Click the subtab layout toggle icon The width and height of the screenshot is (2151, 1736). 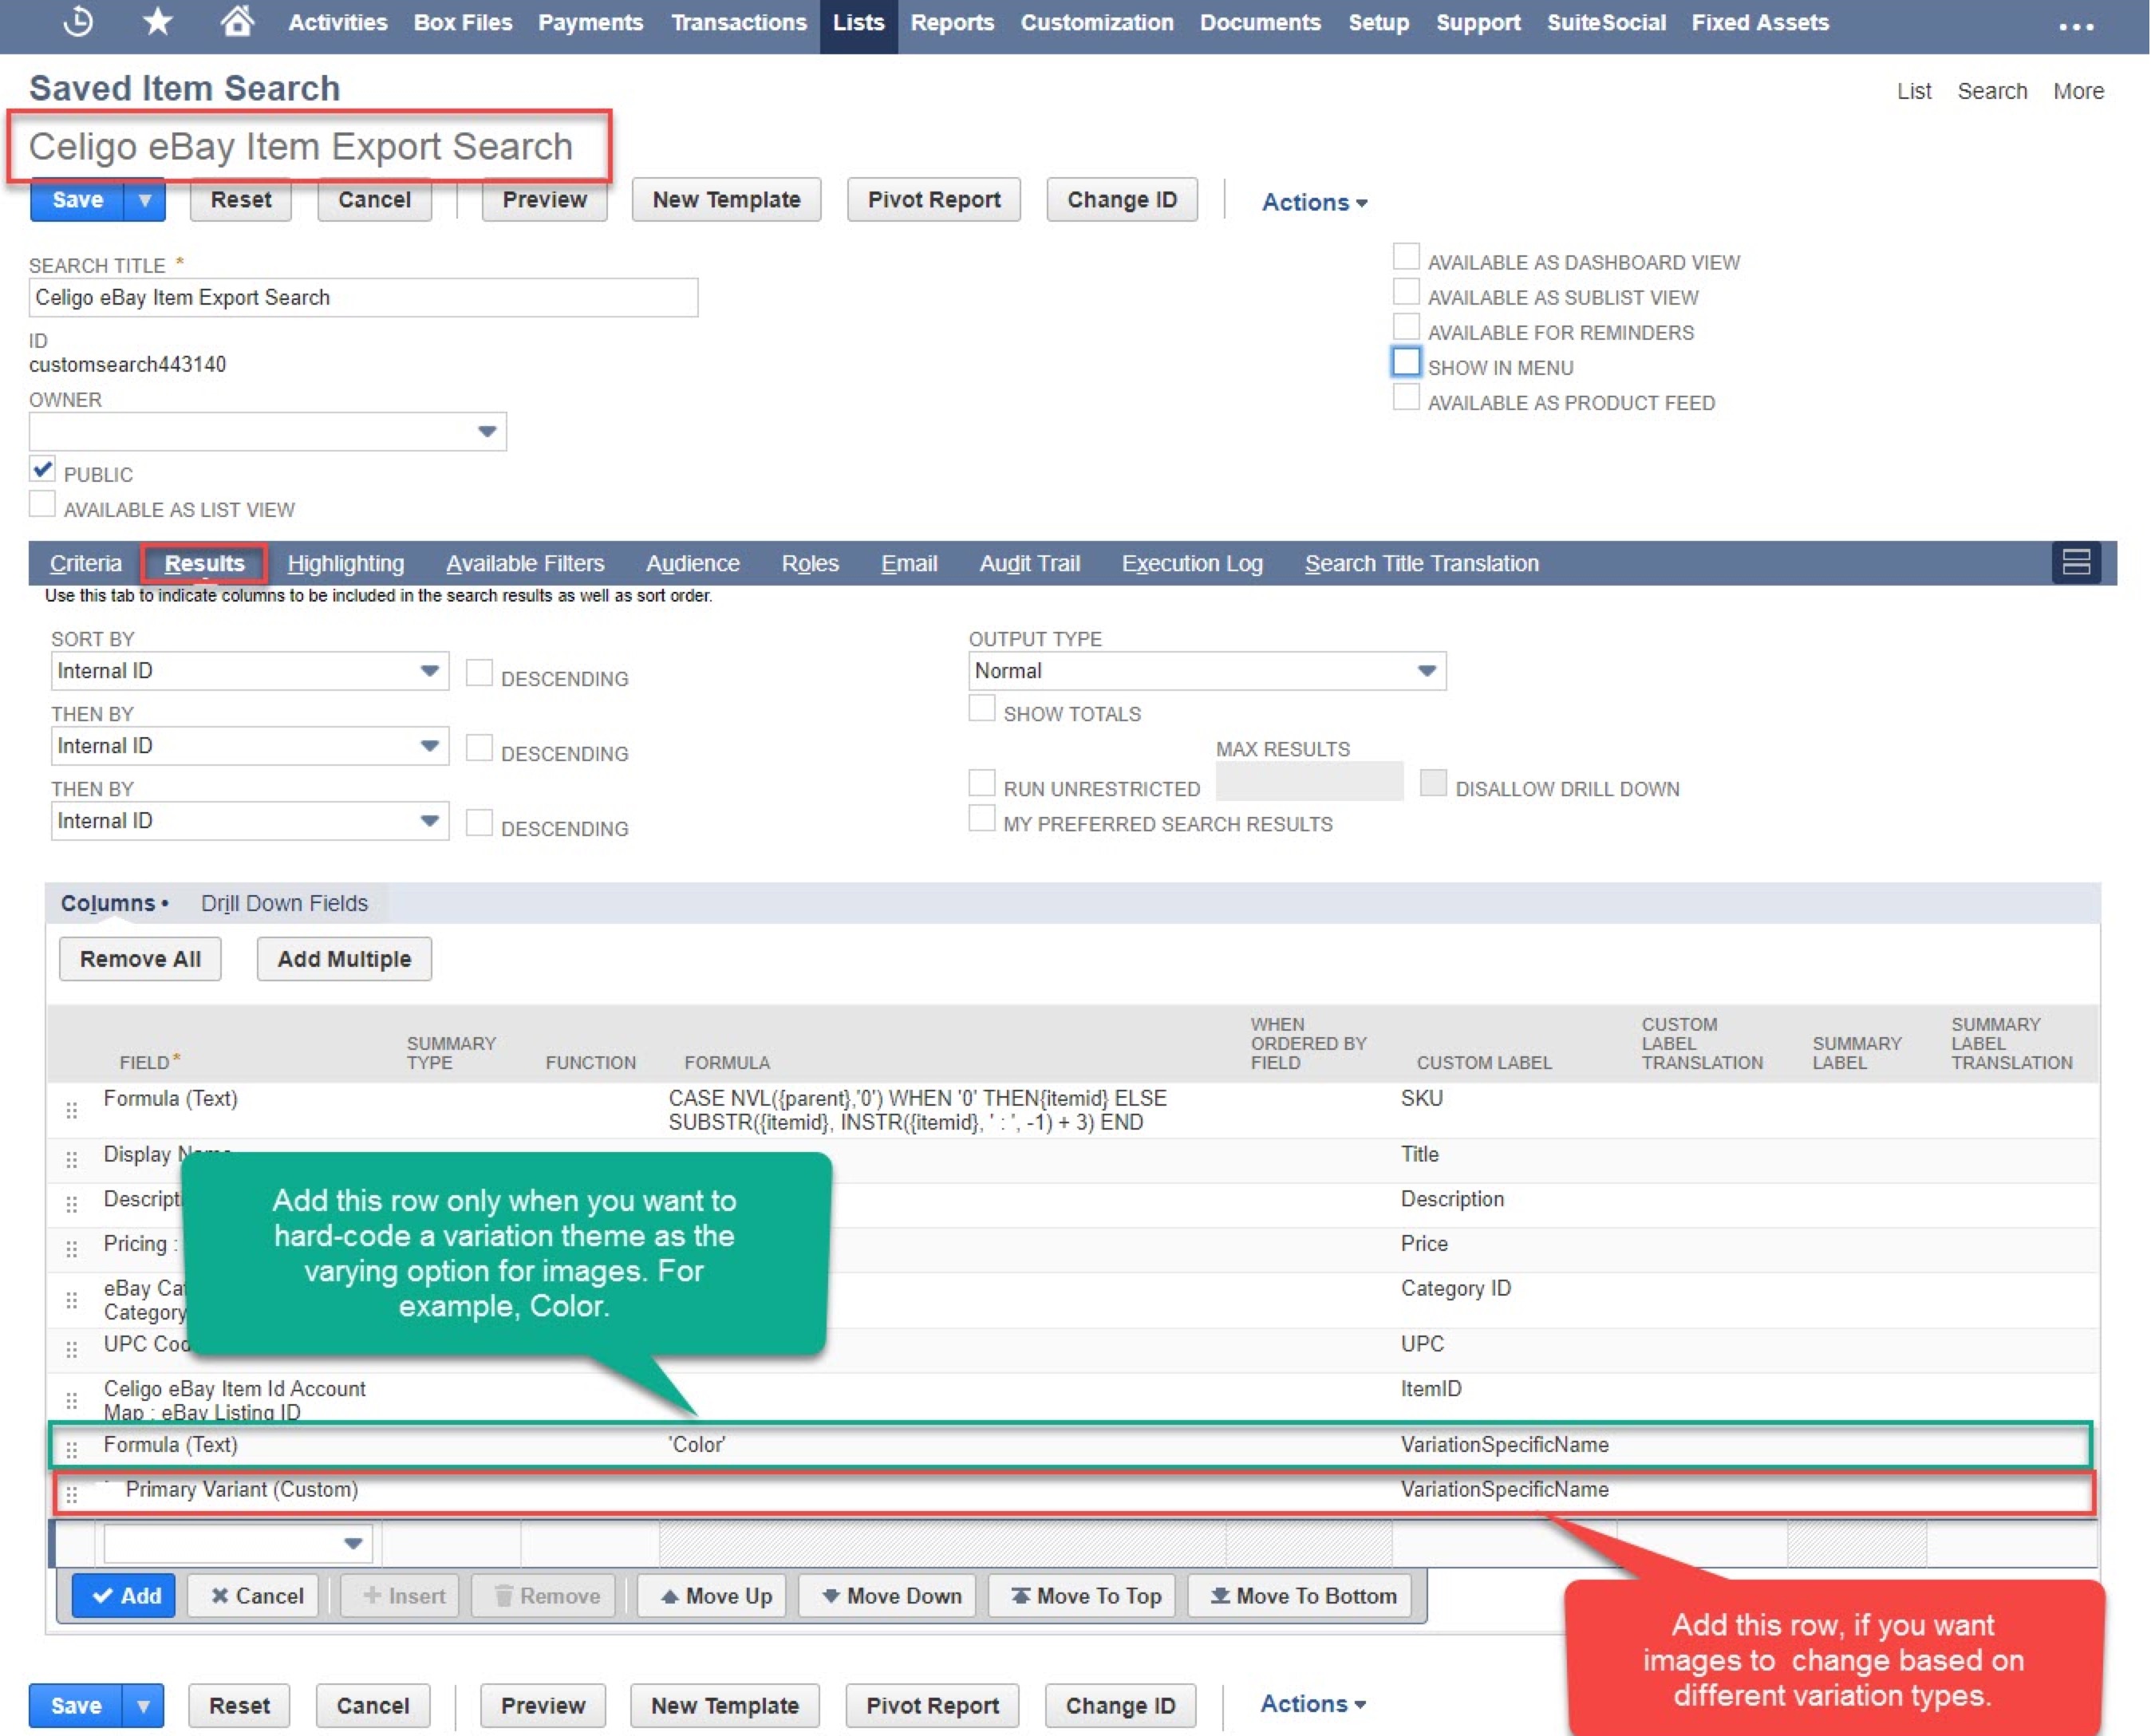(2076, 562)
